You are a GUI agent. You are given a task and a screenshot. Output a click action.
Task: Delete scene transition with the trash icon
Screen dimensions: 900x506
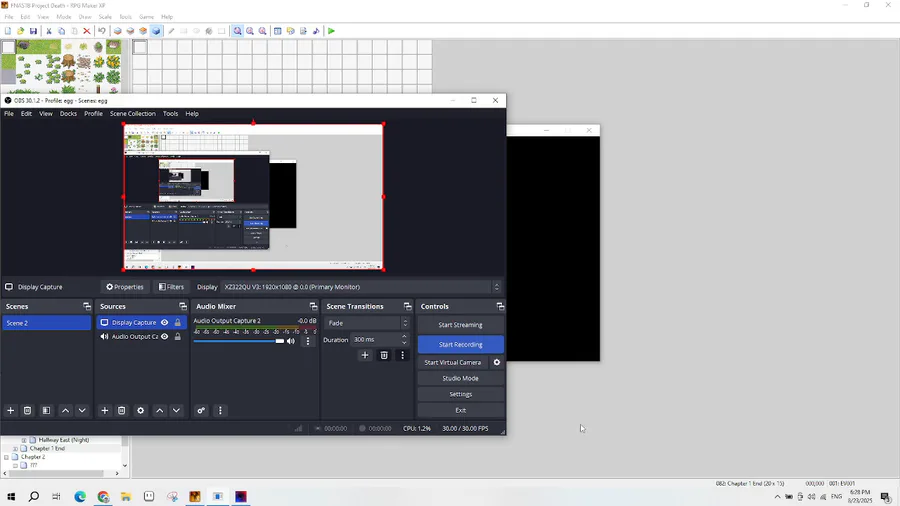(x=384, y=355)
